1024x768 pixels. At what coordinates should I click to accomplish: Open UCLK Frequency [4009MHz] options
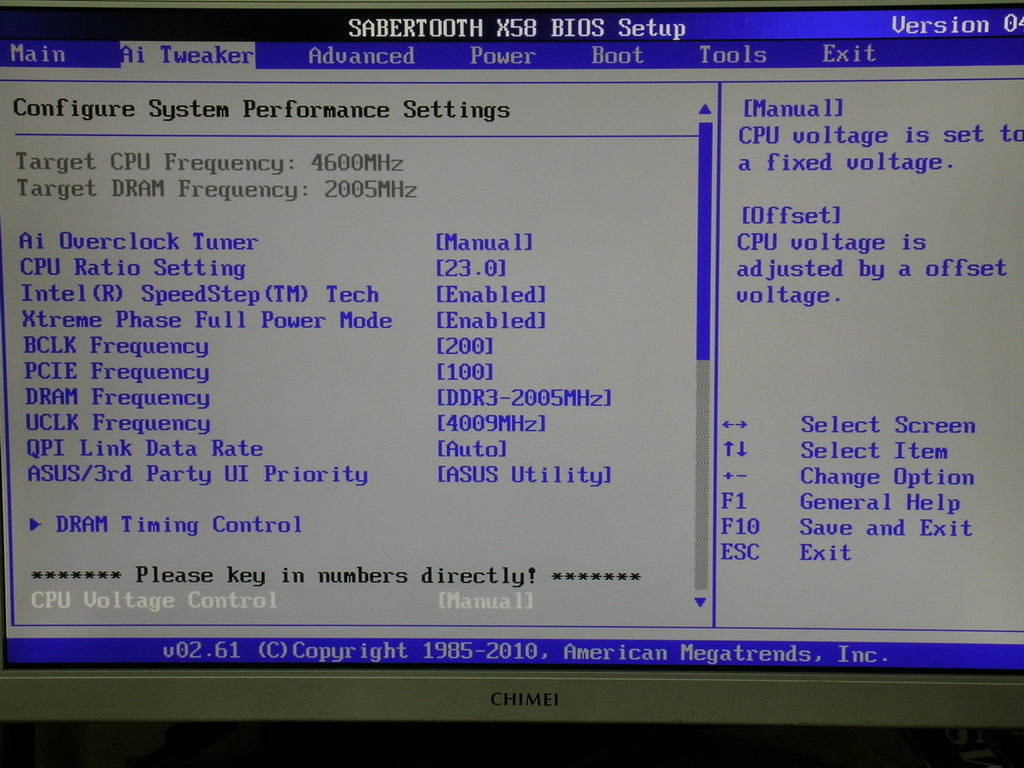pyautogui.click(x=491, y=423)
